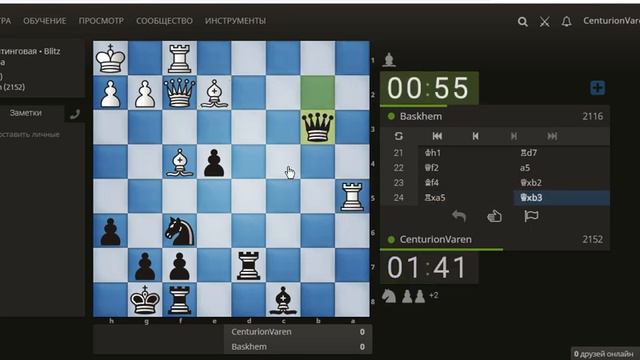The height and width of the screenshot is (360, 640).
Task: Click the black pawn on f7
Action: coord(179,266)
